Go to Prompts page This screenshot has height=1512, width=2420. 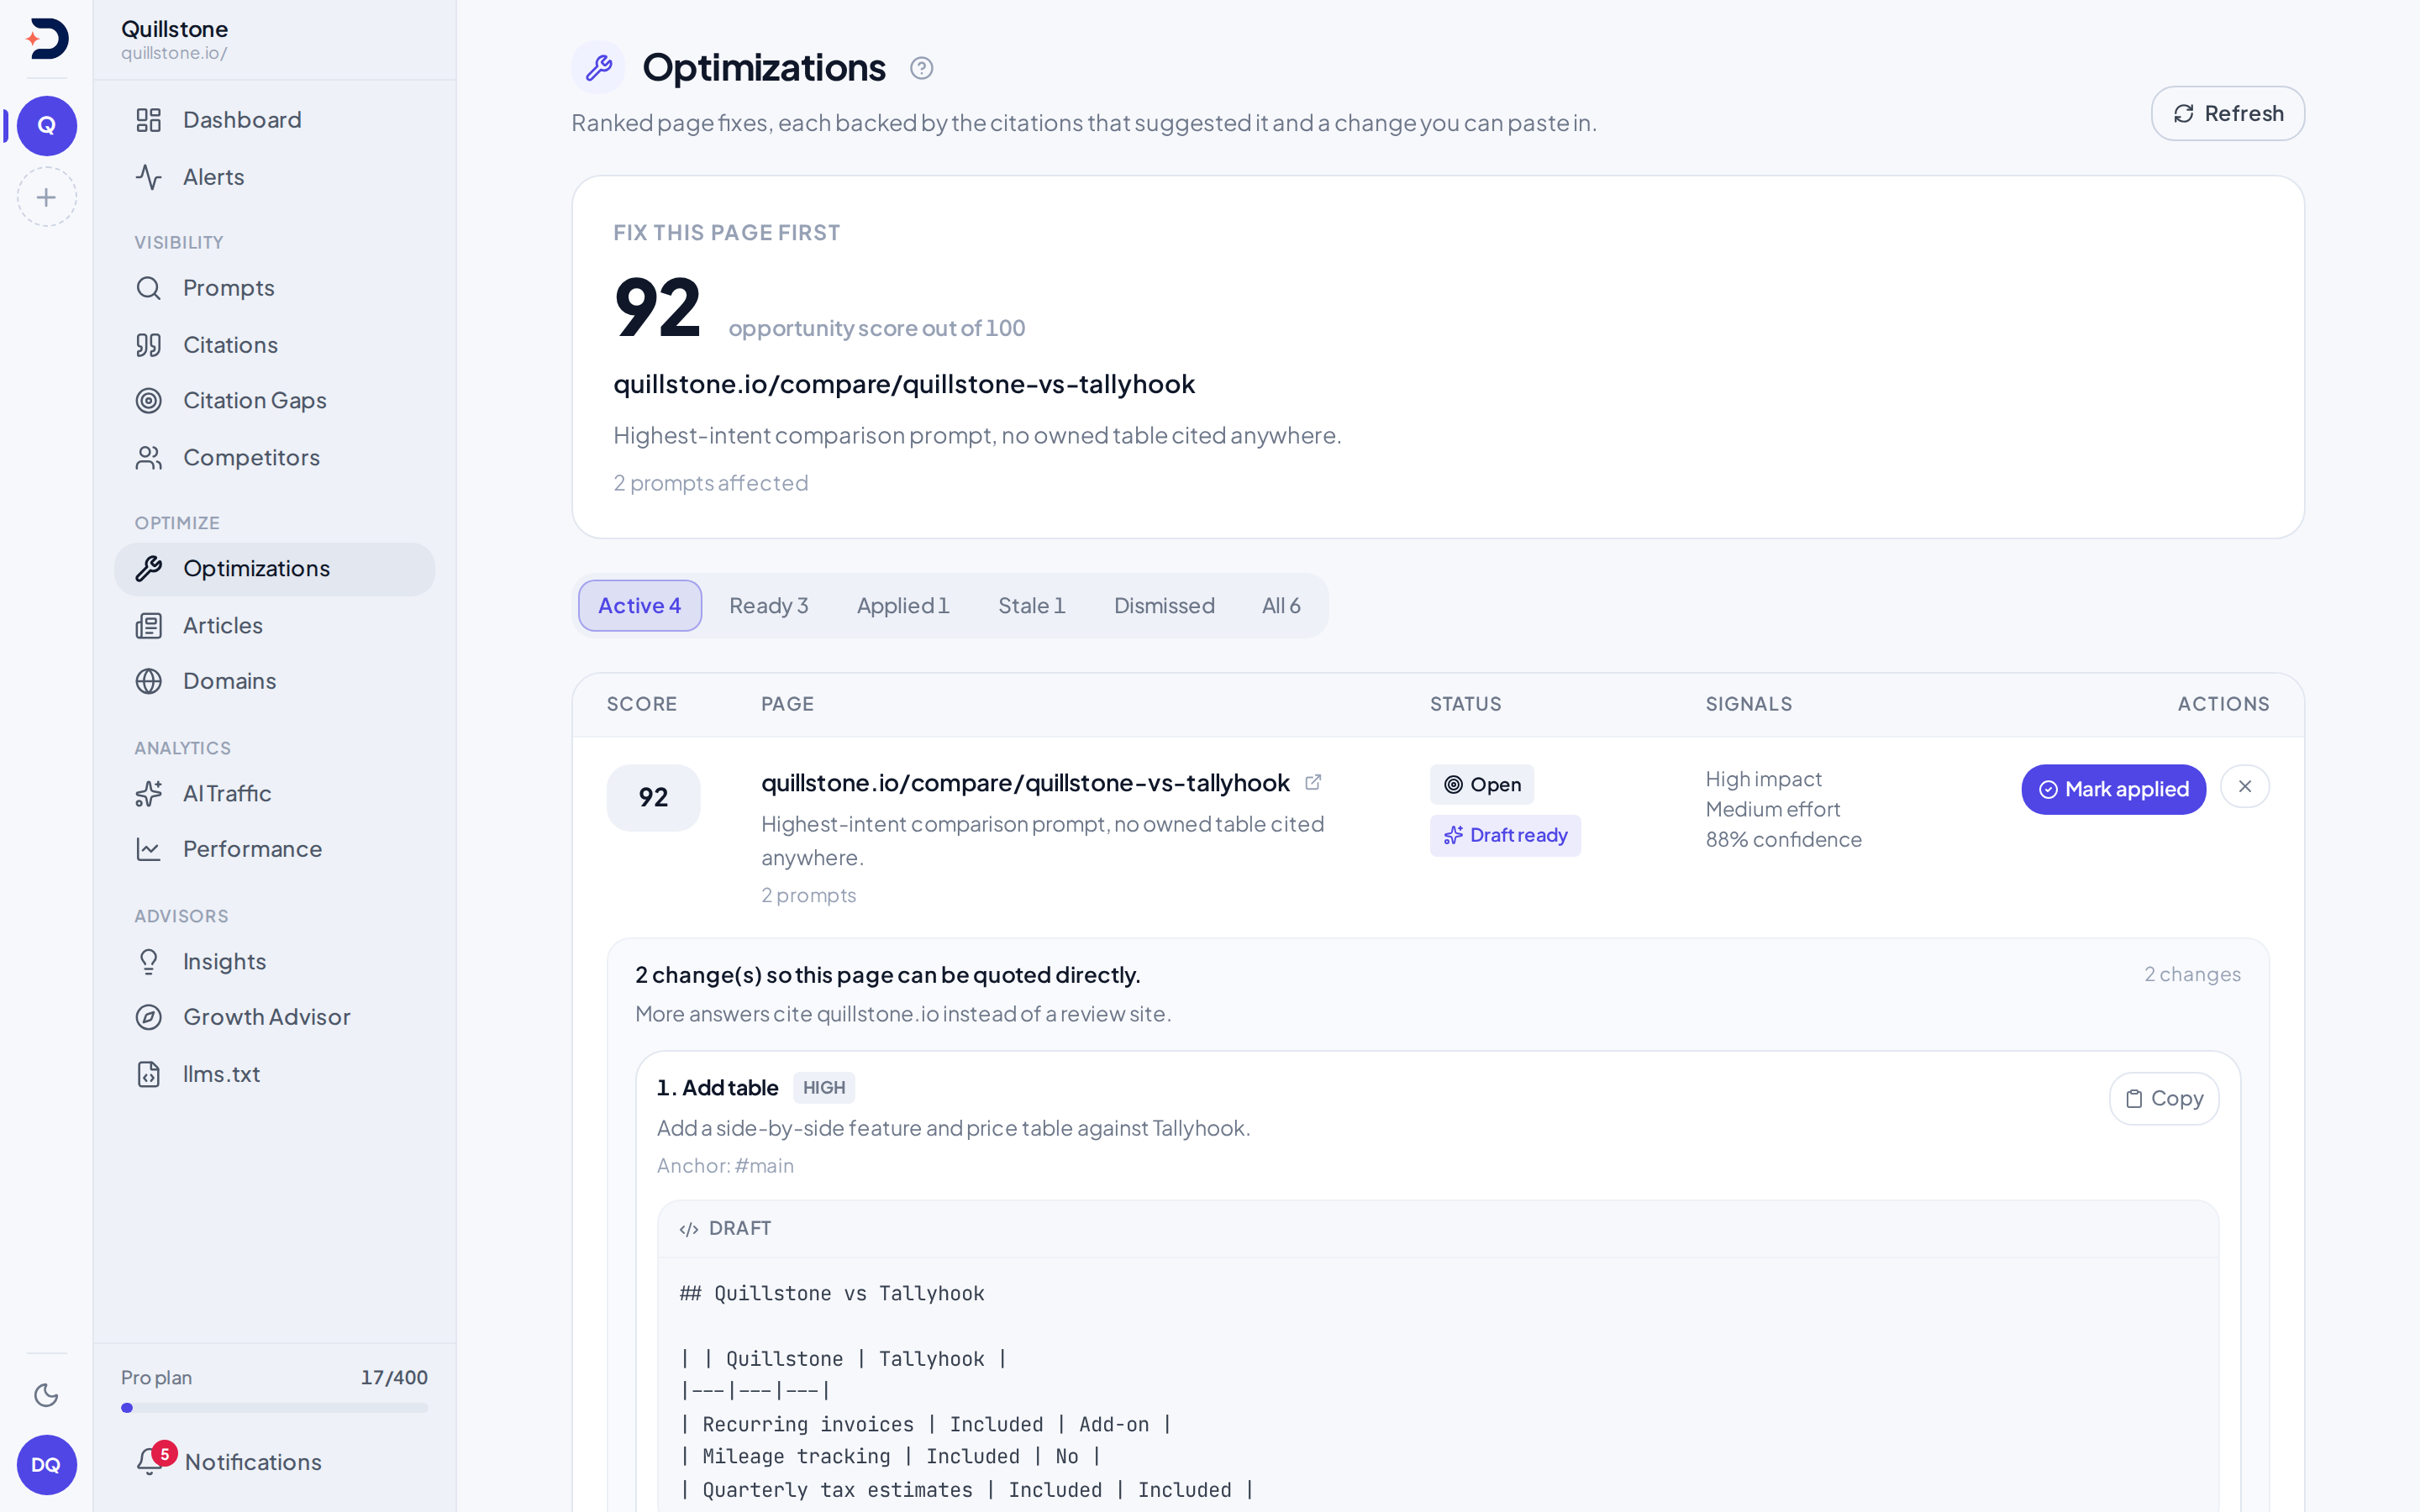274,288
